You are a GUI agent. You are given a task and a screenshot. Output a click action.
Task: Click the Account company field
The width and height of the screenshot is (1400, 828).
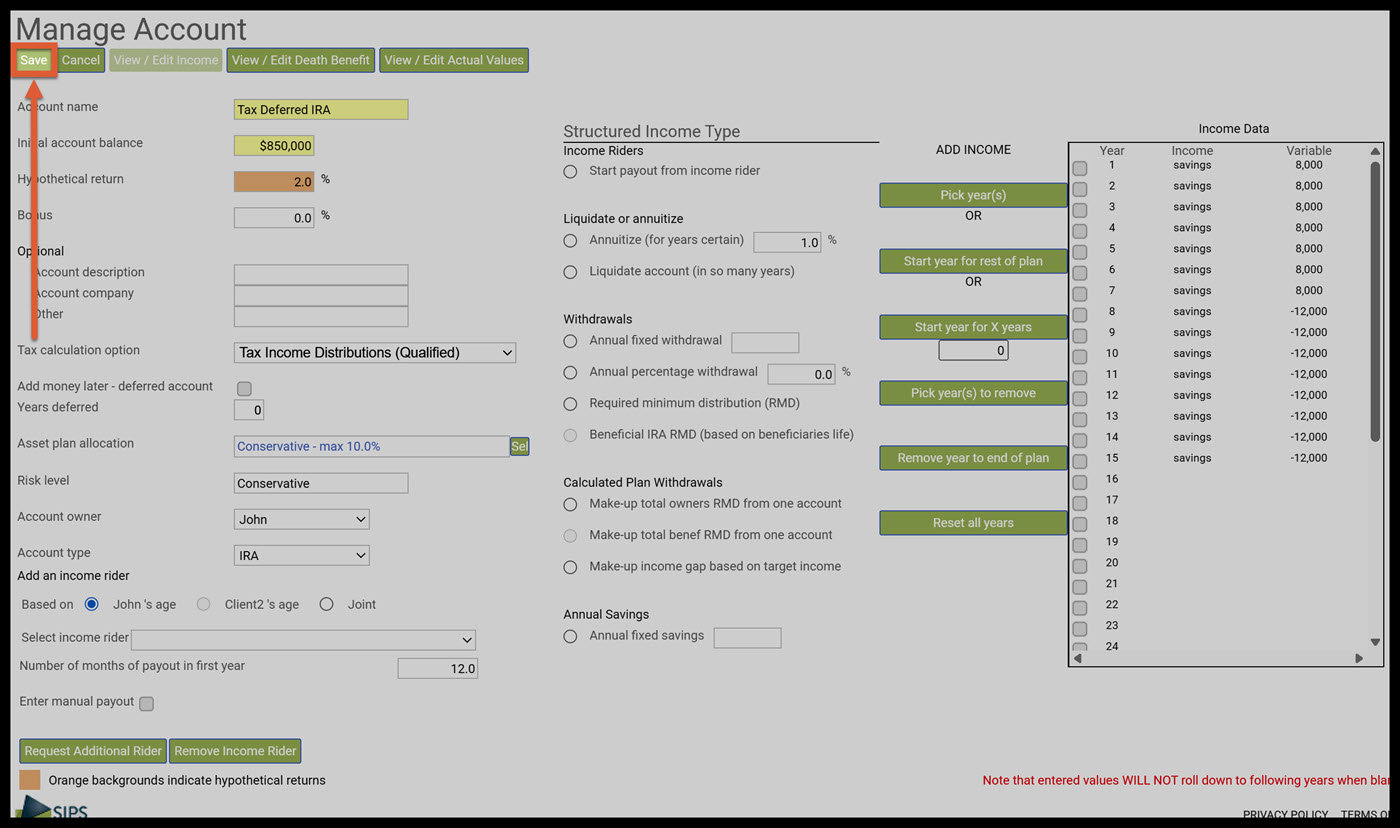pos(321,295)
